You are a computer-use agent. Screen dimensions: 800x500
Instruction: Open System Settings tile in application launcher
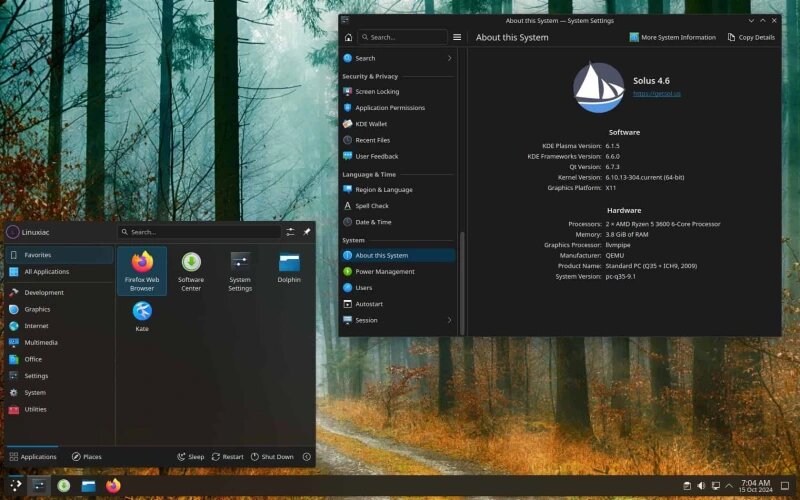[240, 271]
